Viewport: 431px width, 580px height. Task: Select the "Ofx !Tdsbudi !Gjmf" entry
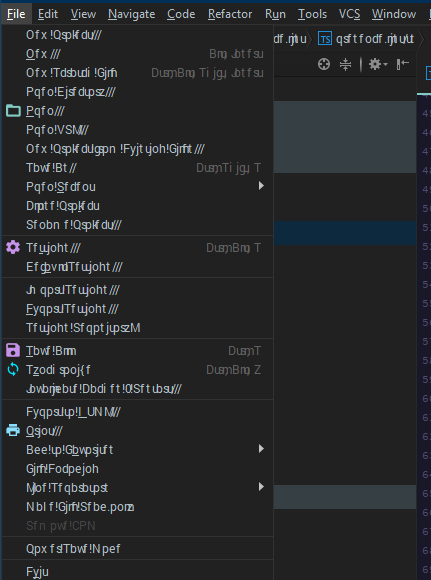137,73
